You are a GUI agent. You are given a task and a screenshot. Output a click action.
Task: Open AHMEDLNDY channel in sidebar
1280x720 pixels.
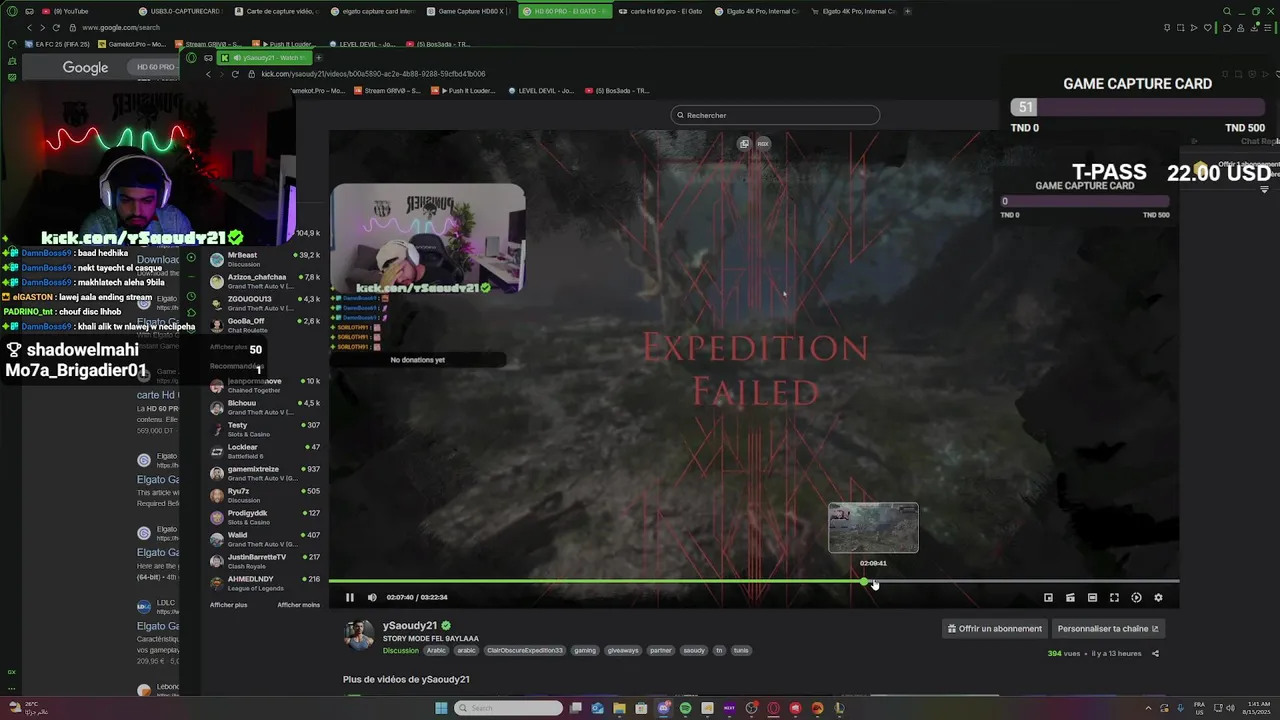pos(265,583)
